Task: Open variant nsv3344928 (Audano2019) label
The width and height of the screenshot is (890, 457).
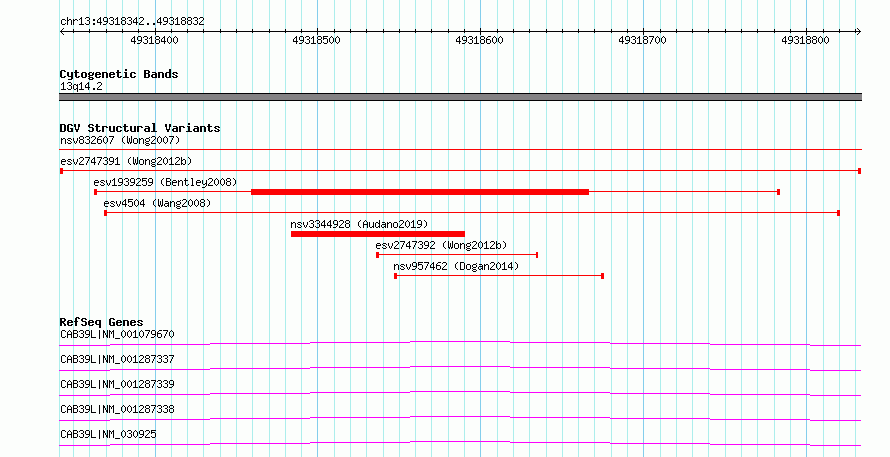Action: point(359,224)
